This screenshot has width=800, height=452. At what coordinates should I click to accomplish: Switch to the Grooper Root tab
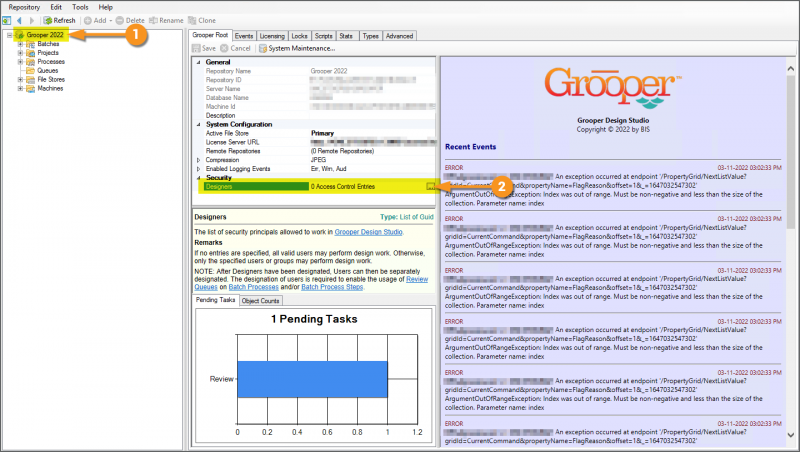210,35
